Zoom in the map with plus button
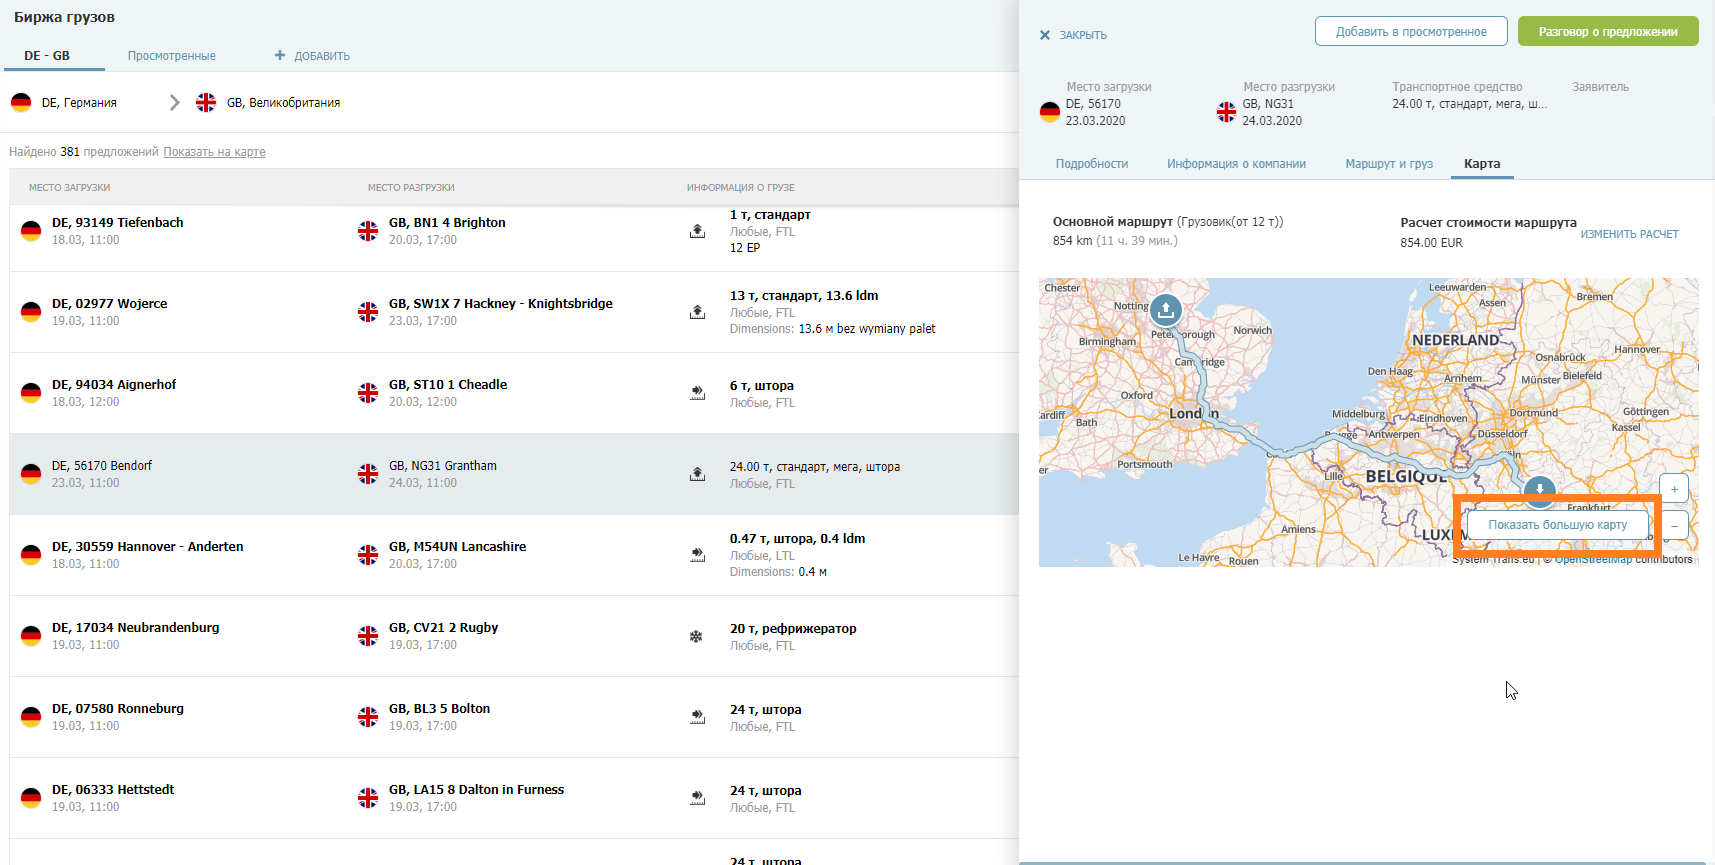This screenshot has width=1715, height=865. (x=1674, y=489)
